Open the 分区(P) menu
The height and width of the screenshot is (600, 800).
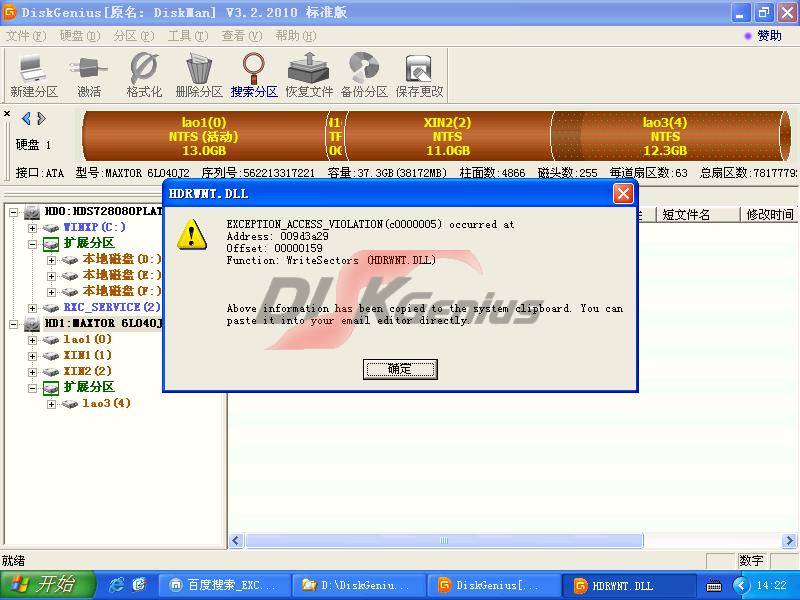point(134,36)
